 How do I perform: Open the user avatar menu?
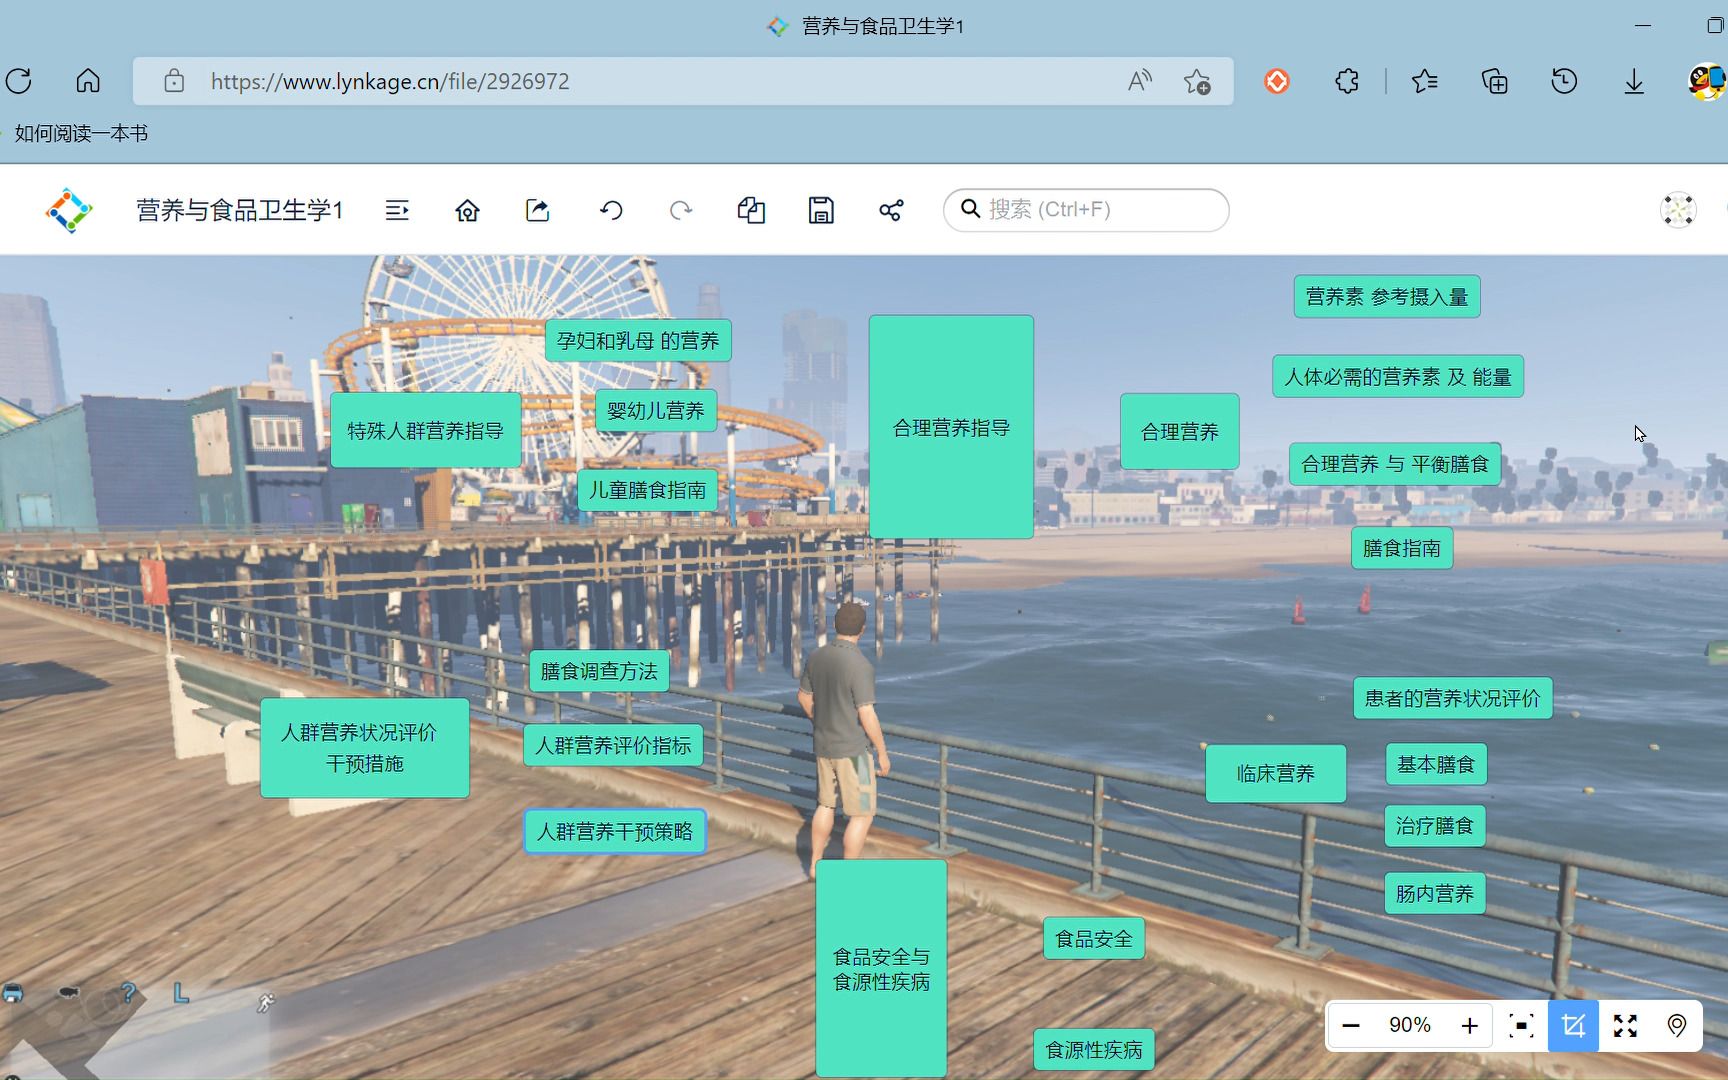click(1678, 210)
